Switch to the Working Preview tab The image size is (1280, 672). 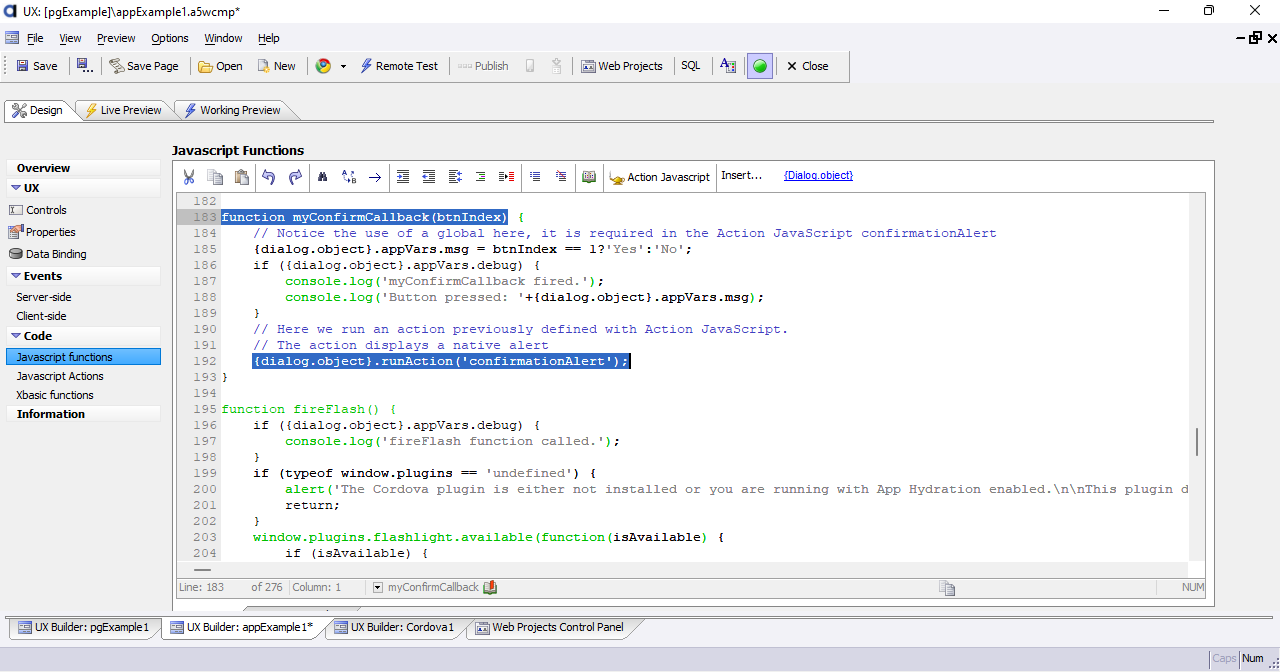coord(231,110)
